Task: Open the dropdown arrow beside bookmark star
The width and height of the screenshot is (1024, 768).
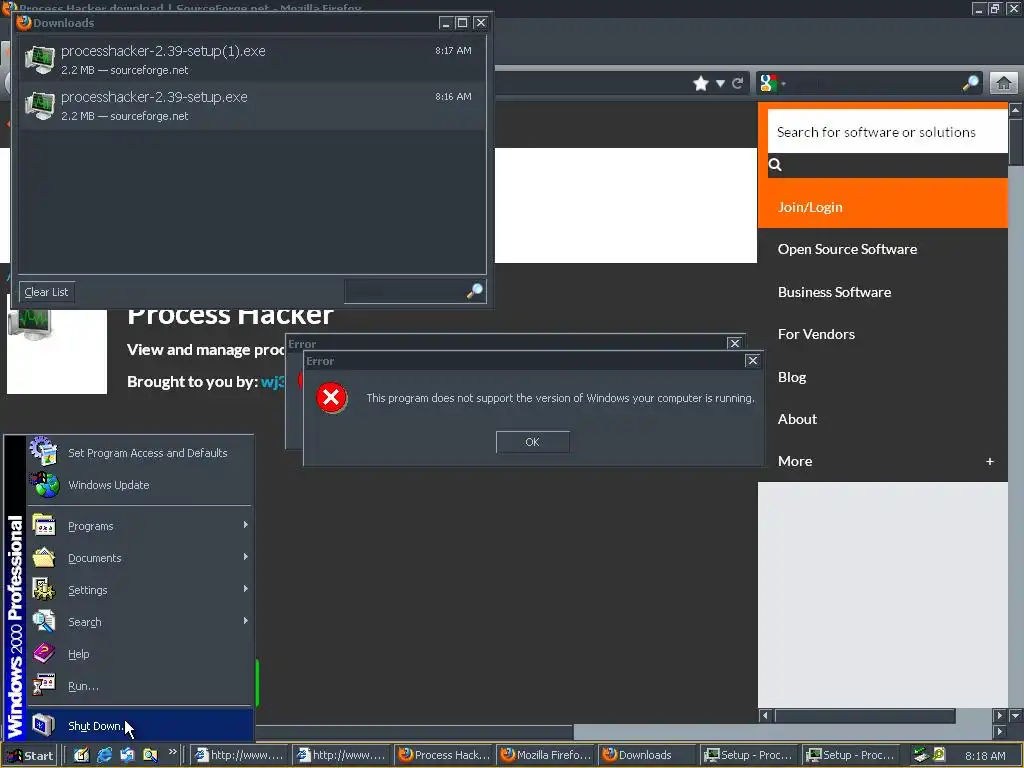Action: [720, 84]
